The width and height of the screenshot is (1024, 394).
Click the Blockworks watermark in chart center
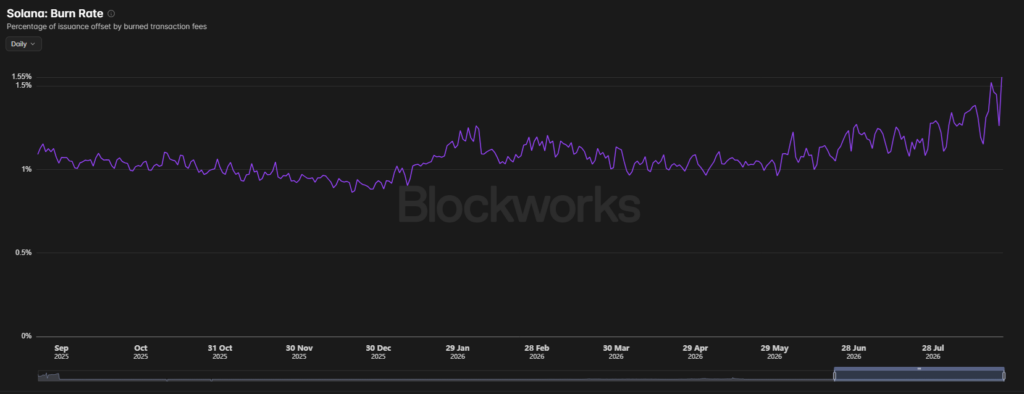coord(519,205)
